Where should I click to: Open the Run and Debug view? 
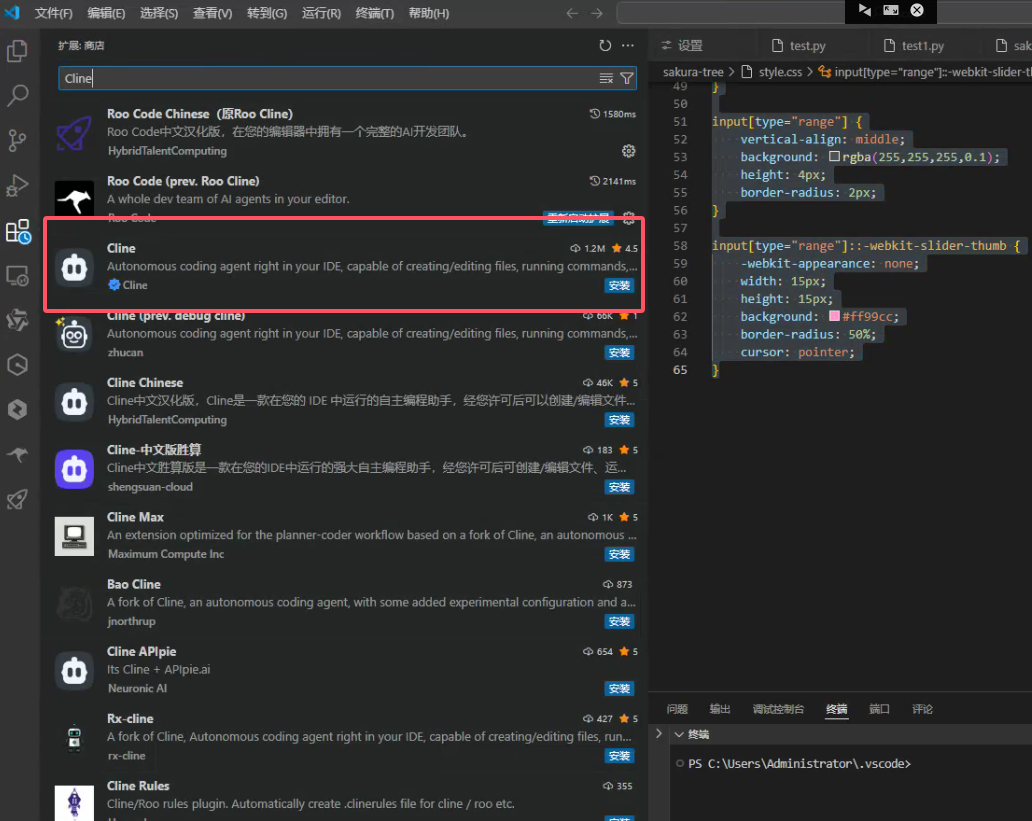point(18,186)
